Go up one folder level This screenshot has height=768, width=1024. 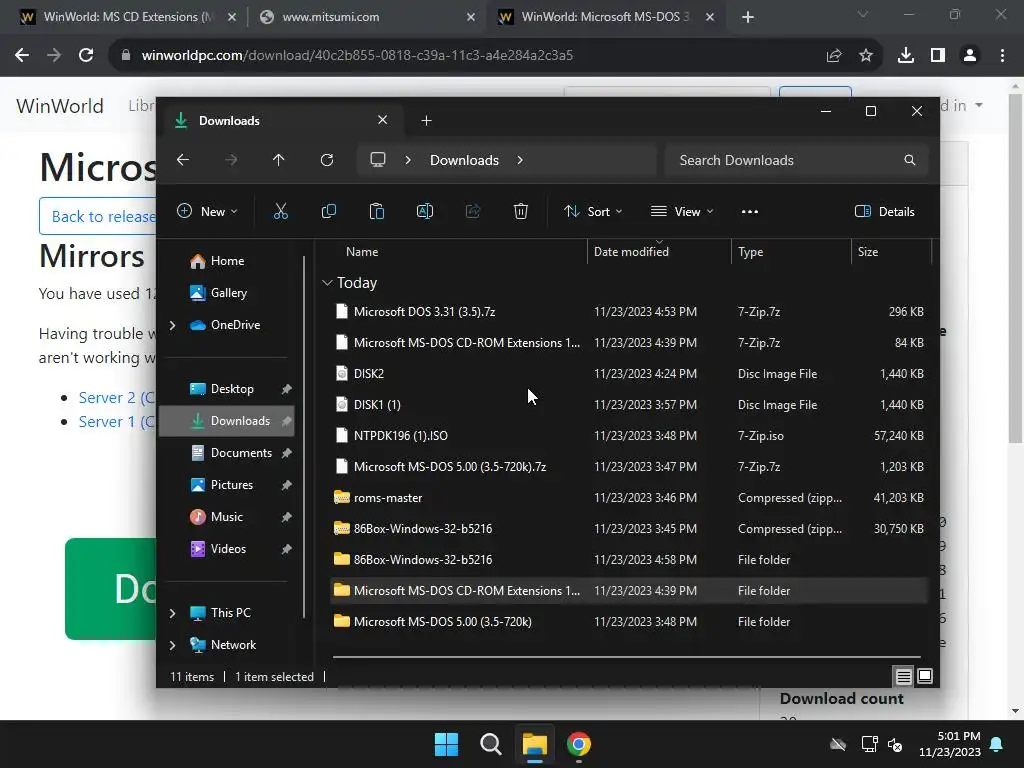(279, 160)
